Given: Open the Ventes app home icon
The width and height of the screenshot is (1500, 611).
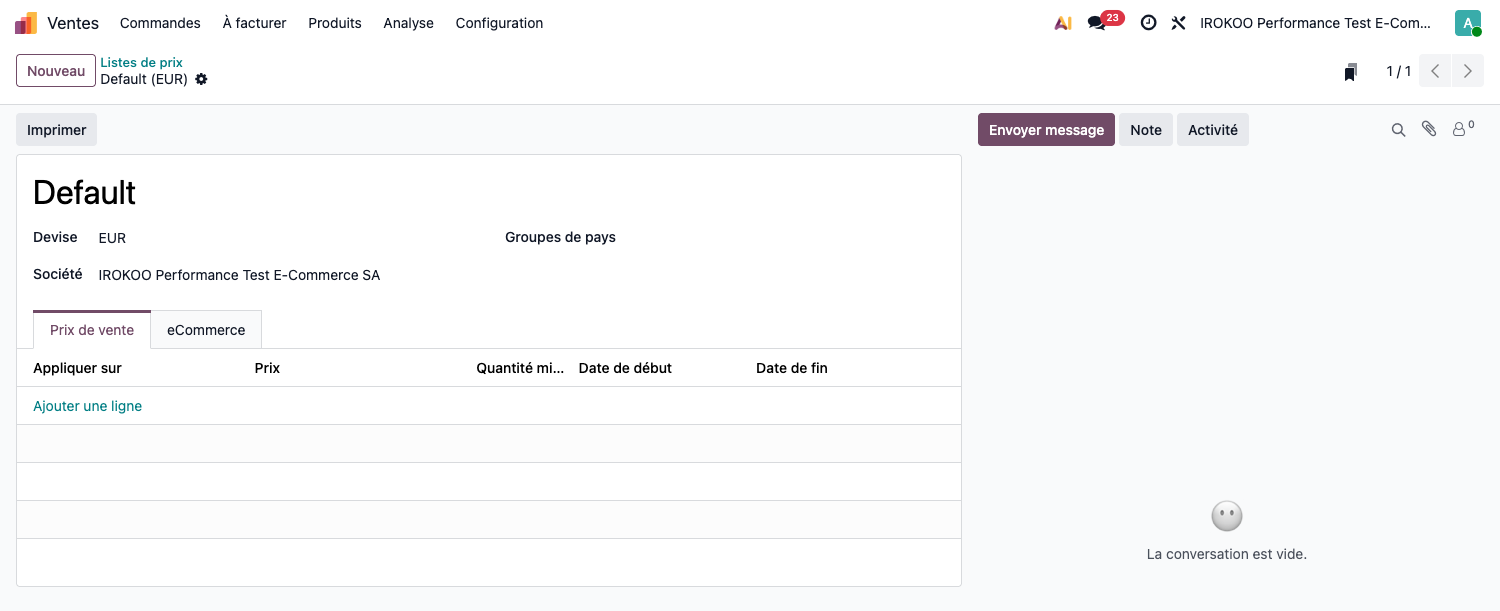Looking at the screenshot, I should tap(26, 23).
